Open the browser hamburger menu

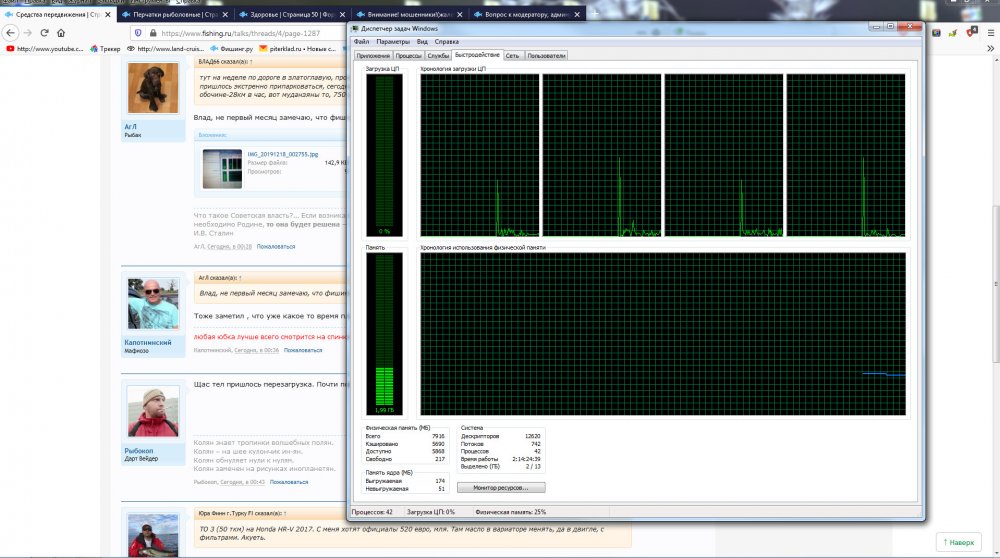tap(991, 33)
